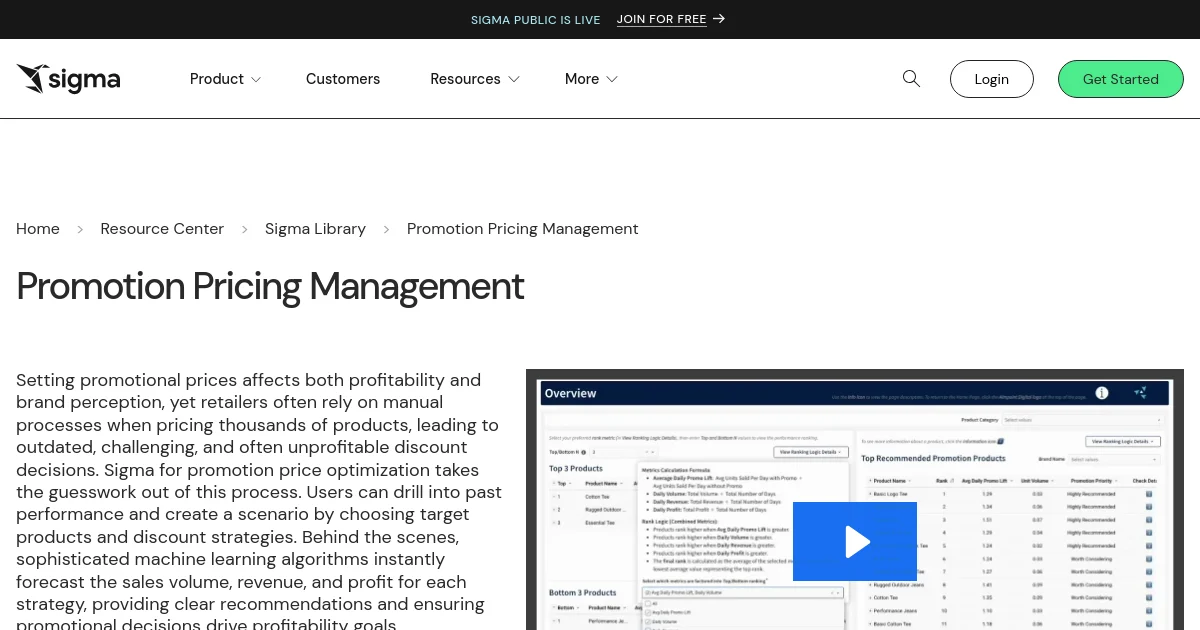Open Sigma Library breadcrumb
This screenshot has height=630, width=1200.
point(315,229)
